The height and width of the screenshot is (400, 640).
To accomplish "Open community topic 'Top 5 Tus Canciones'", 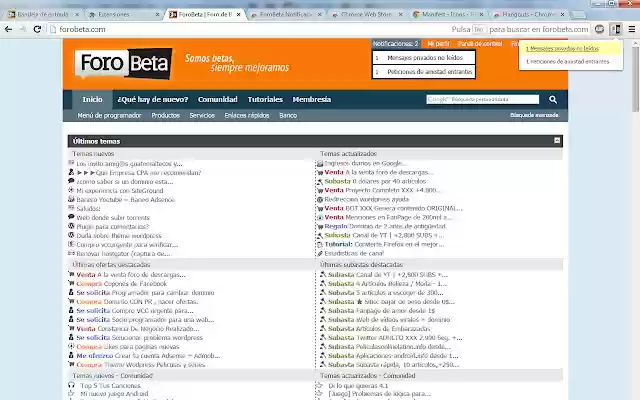I will click(x=110, y=386).
